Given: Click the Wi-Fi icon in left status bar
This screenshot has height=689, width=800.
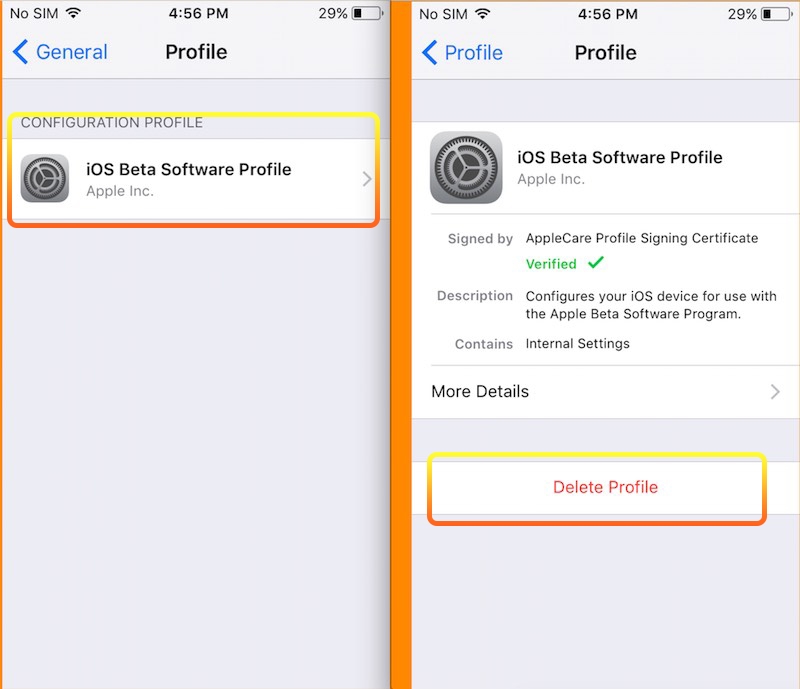Looking at the screenshot, I should pyautogui.click(x=73, y=13).
